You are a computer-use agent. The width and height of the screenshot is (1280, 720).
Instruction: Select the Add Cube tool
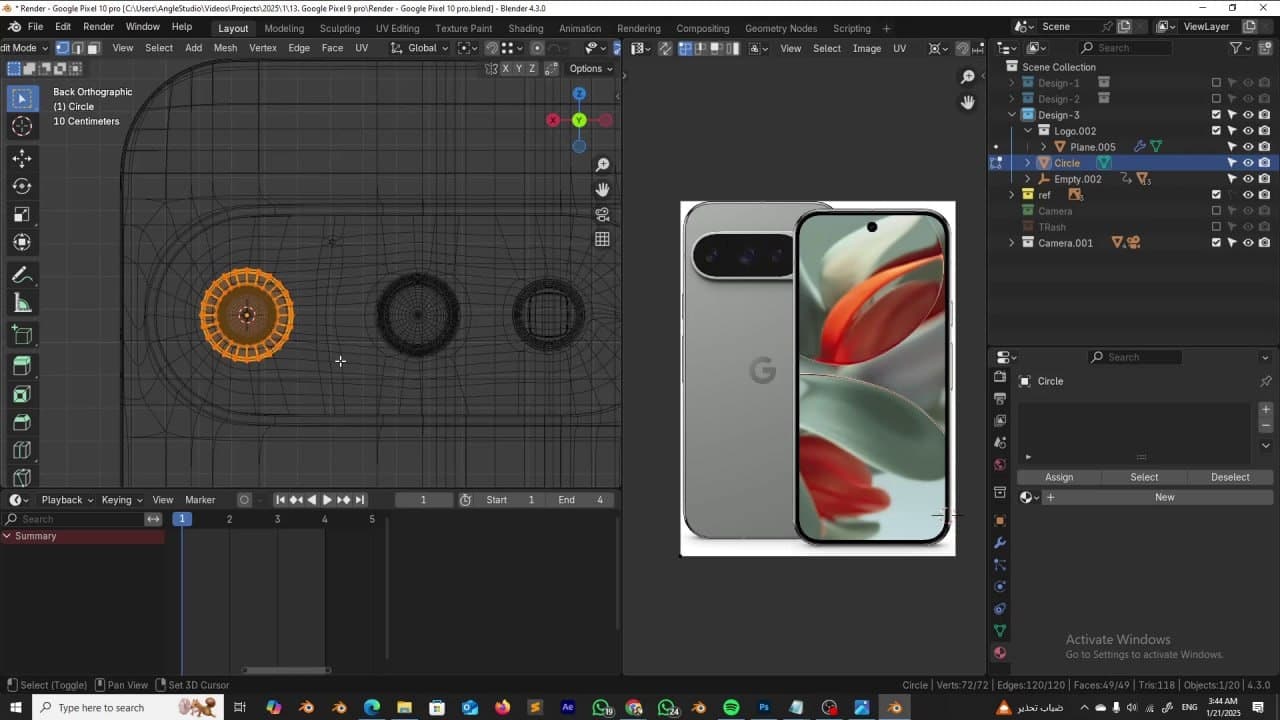[x=22, y=335]
